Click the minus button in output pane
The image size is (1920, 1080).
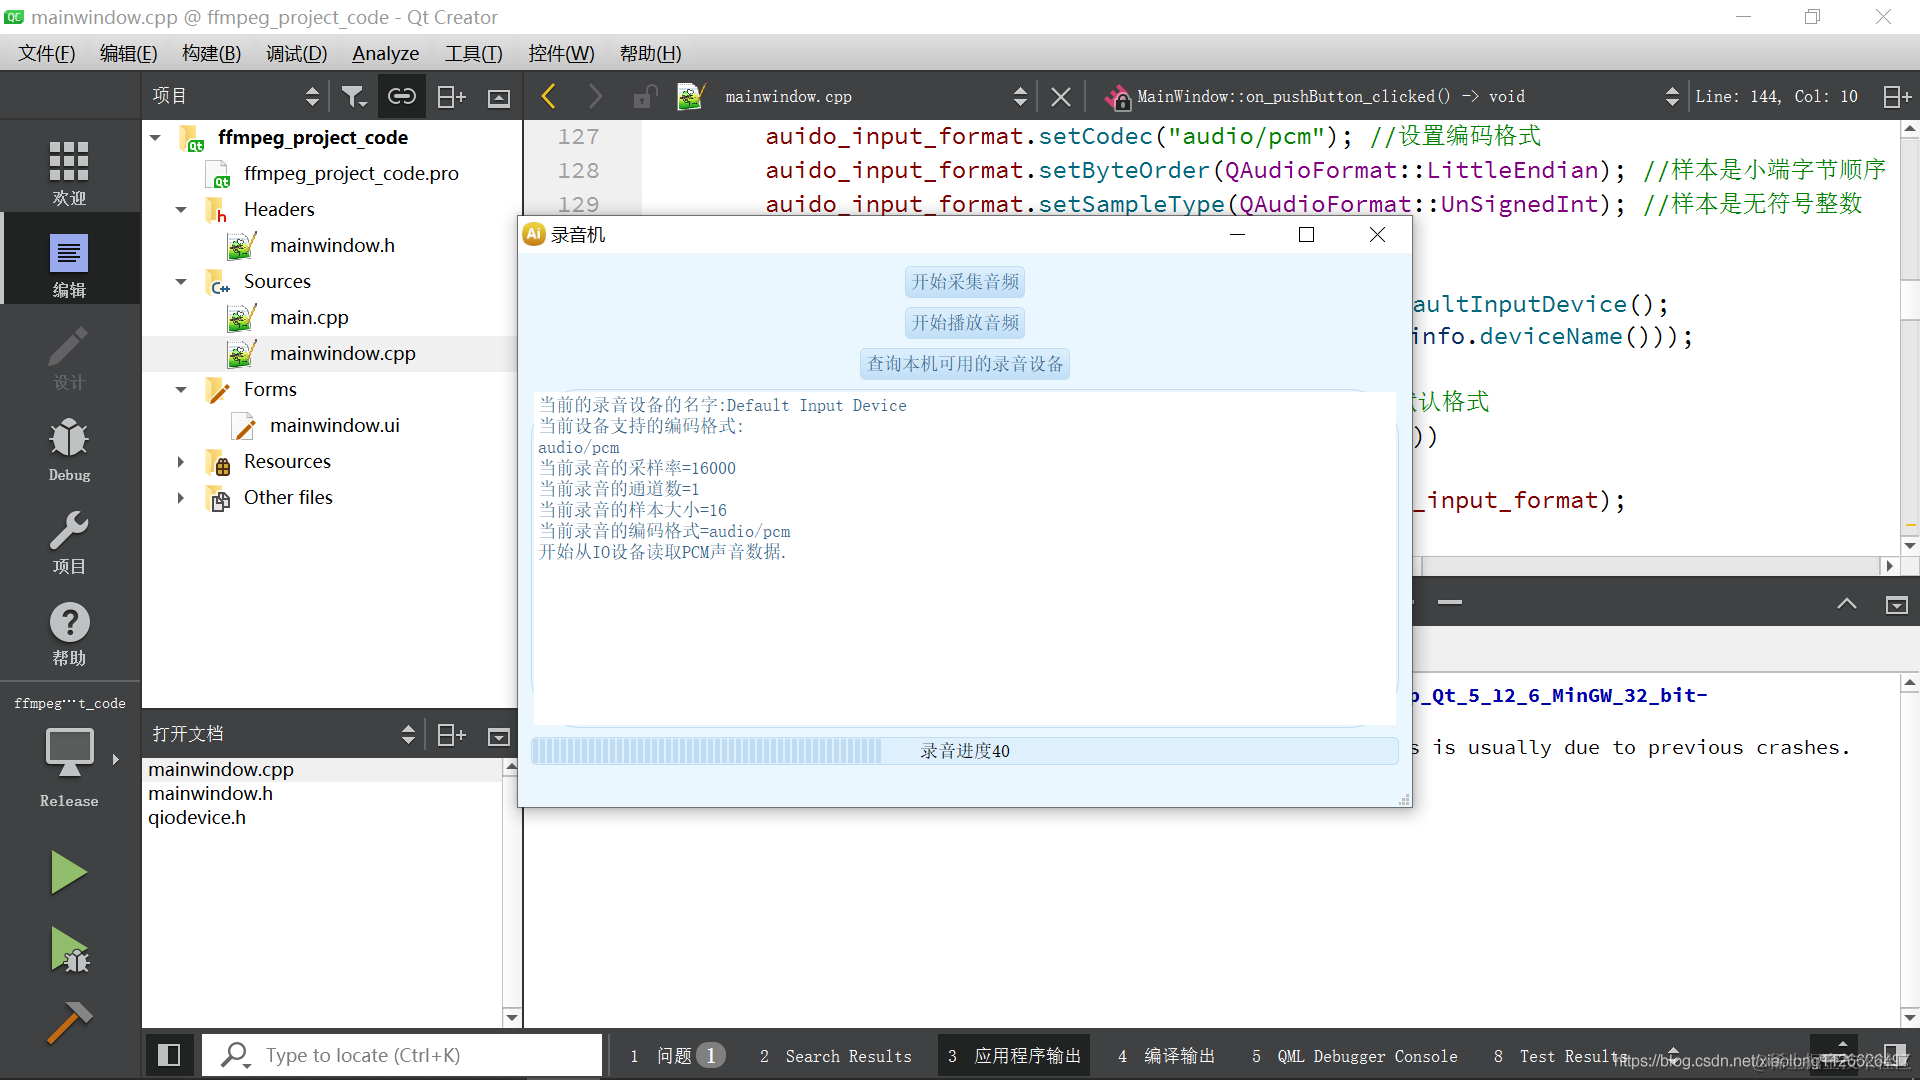coord(1450,602)
